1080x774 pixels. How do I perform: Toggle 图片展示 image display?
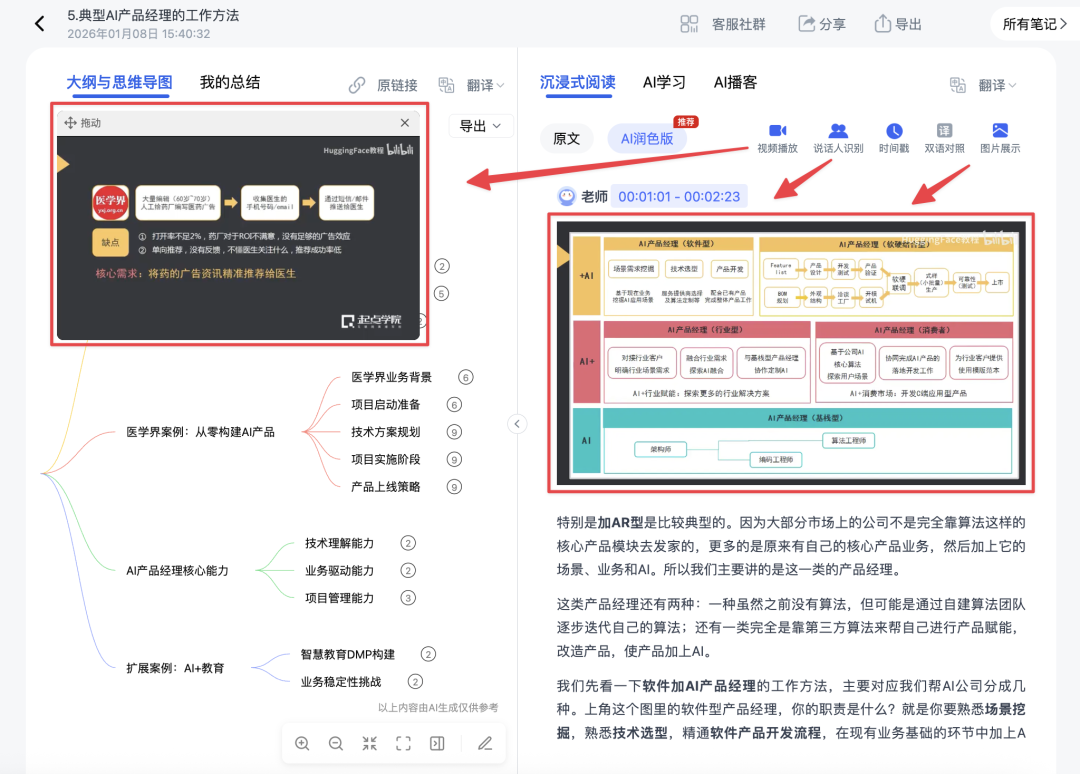click(1000, 138)
